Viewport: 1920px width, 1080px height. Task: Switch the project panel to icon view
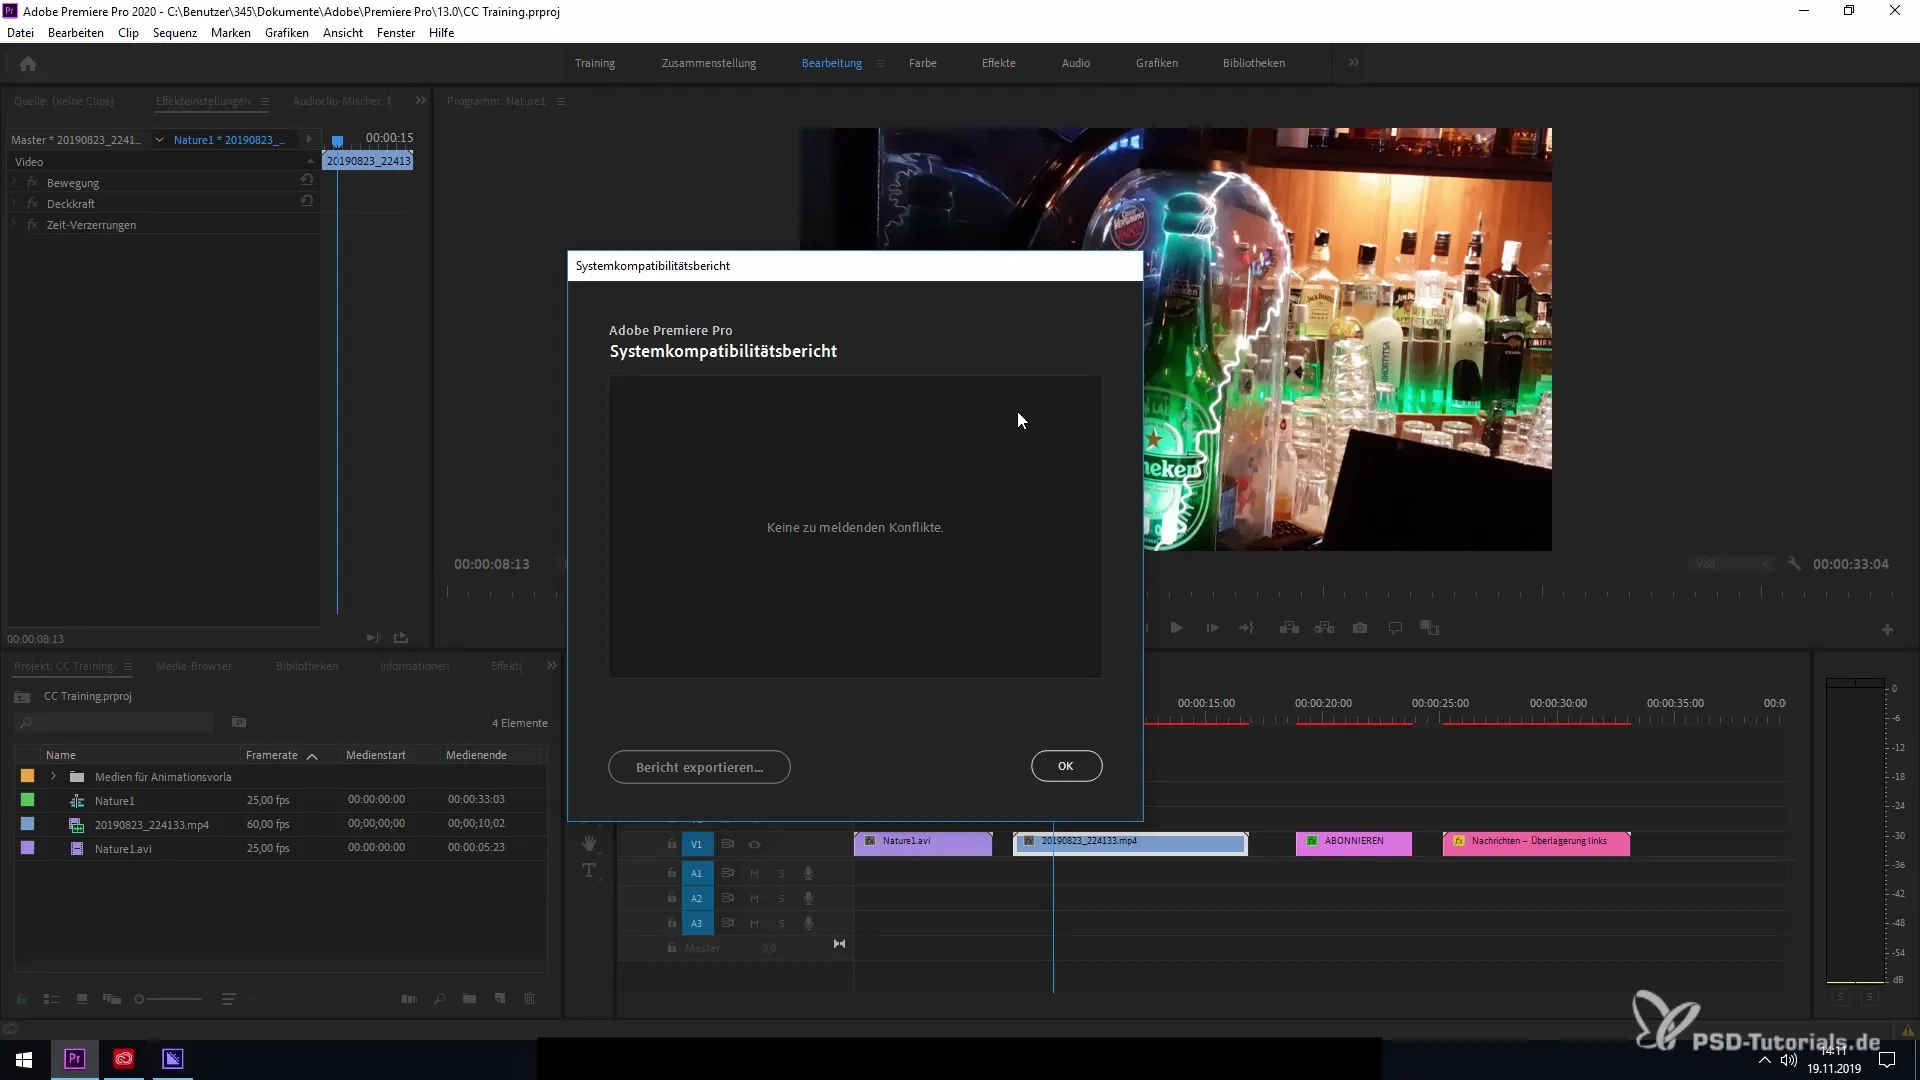(82, 999)
